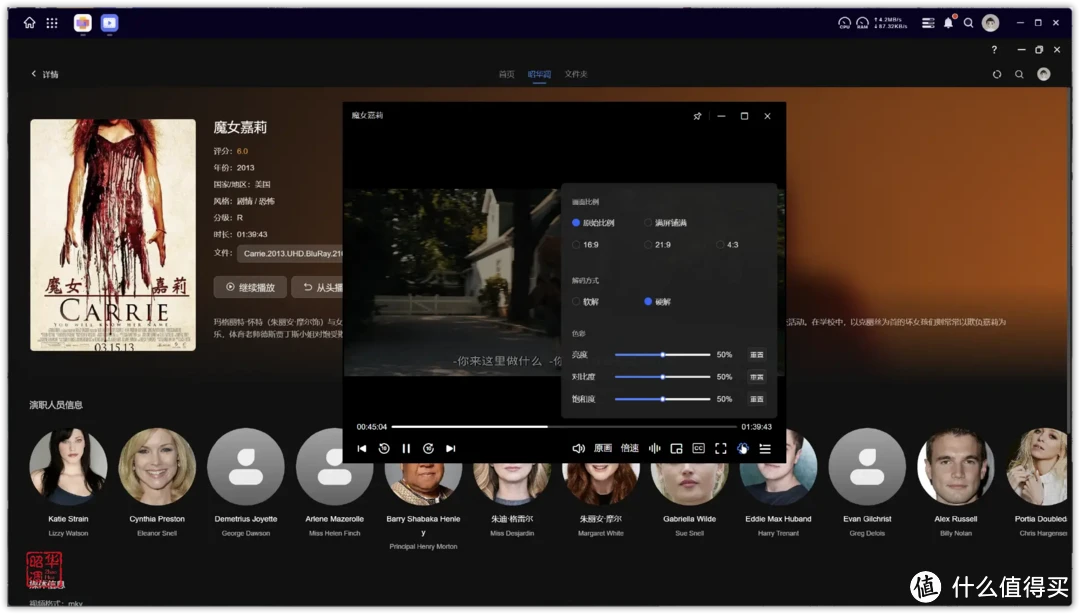Open the playlist panel icon
The width and height of the screenshot is (1080, 614).
pos(766,448)
